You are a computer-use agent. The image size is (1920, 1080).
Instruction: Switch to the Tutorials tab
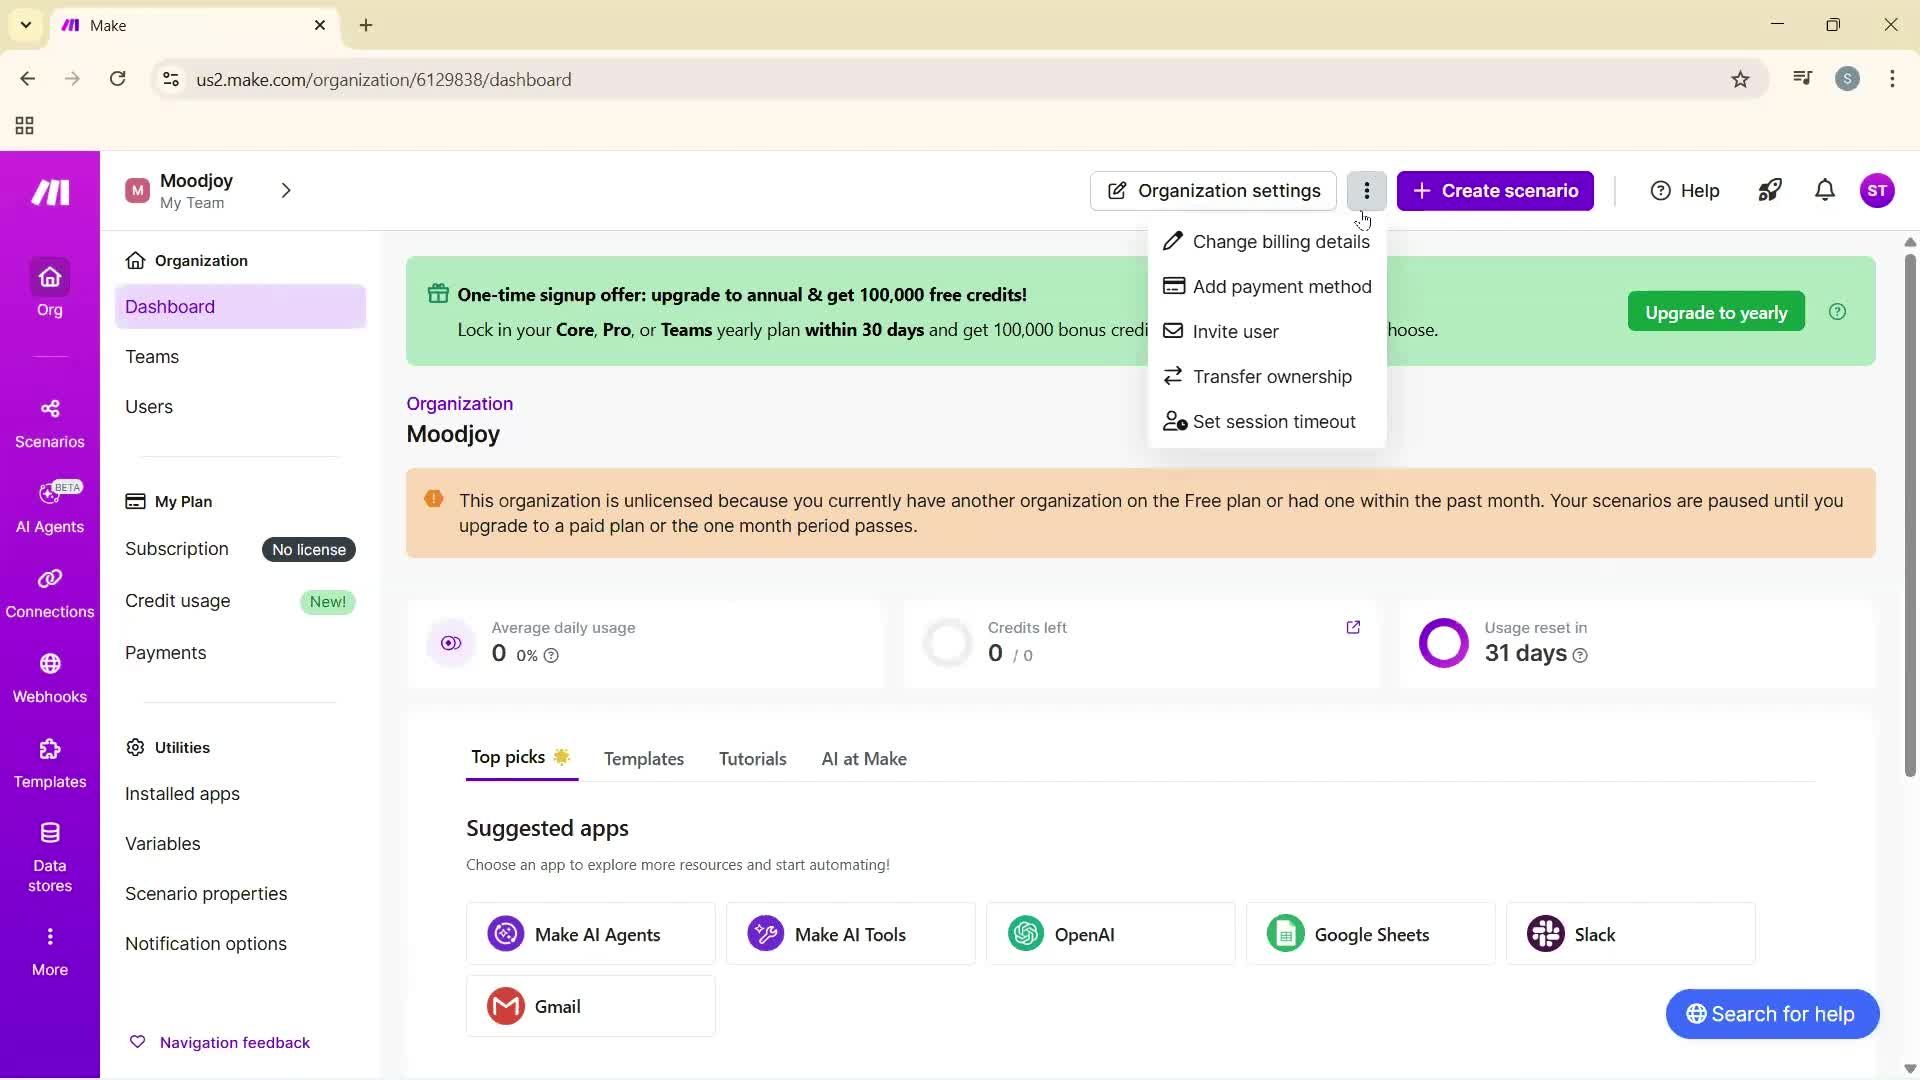click(752, 758)
